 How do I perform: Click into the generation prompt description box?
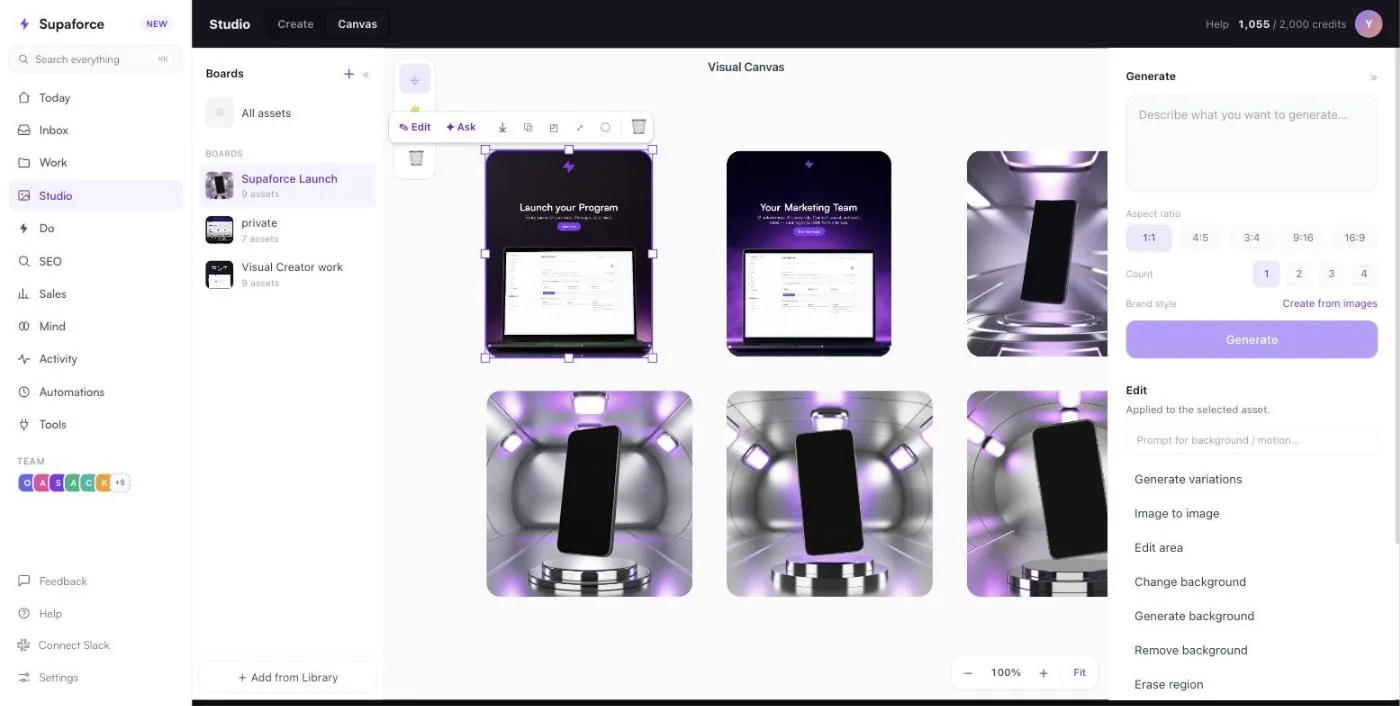(1252, 143)
